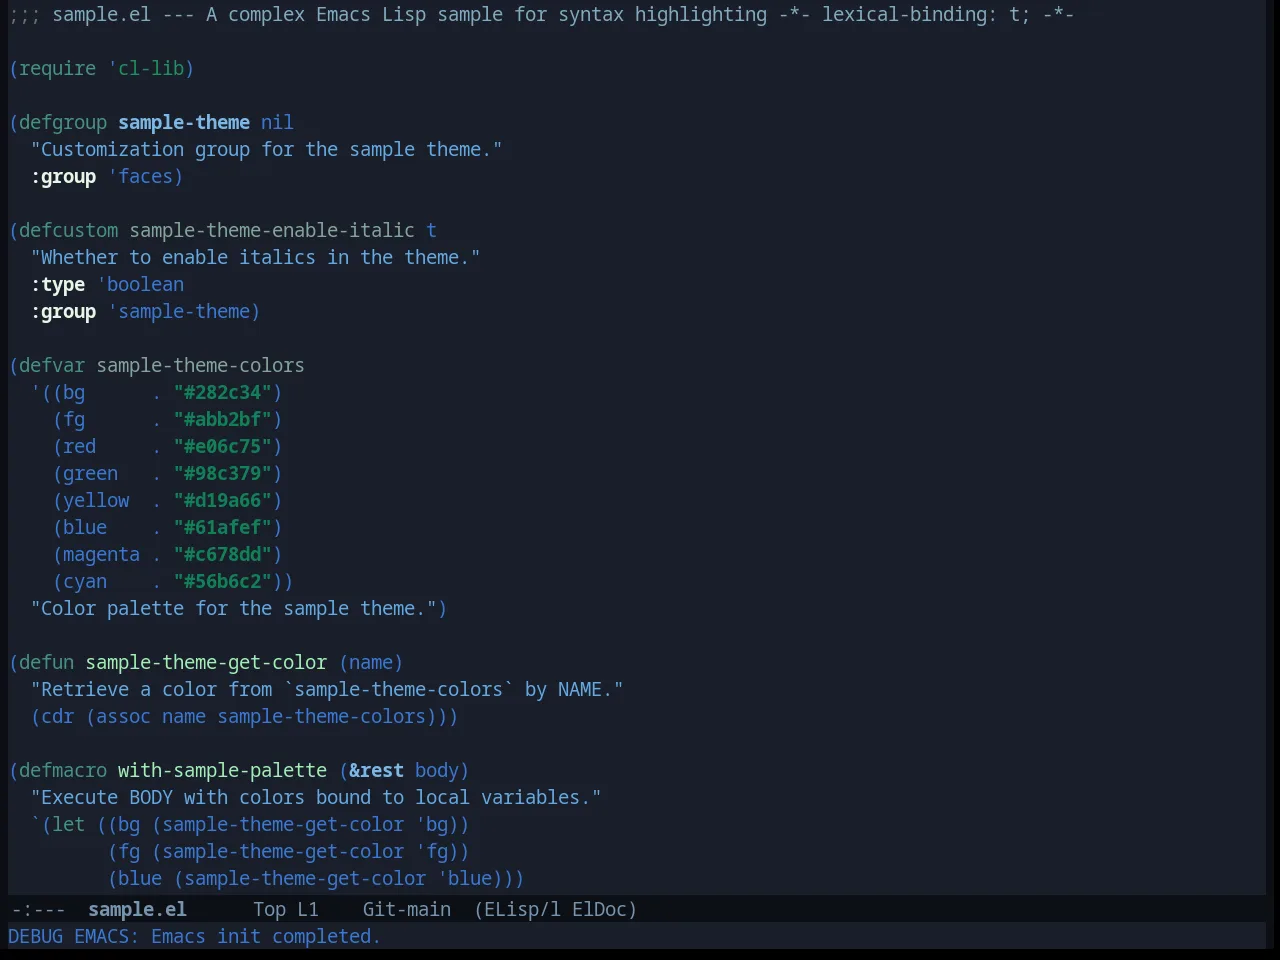Click the 'faces' symbol

tap(146, 176)
